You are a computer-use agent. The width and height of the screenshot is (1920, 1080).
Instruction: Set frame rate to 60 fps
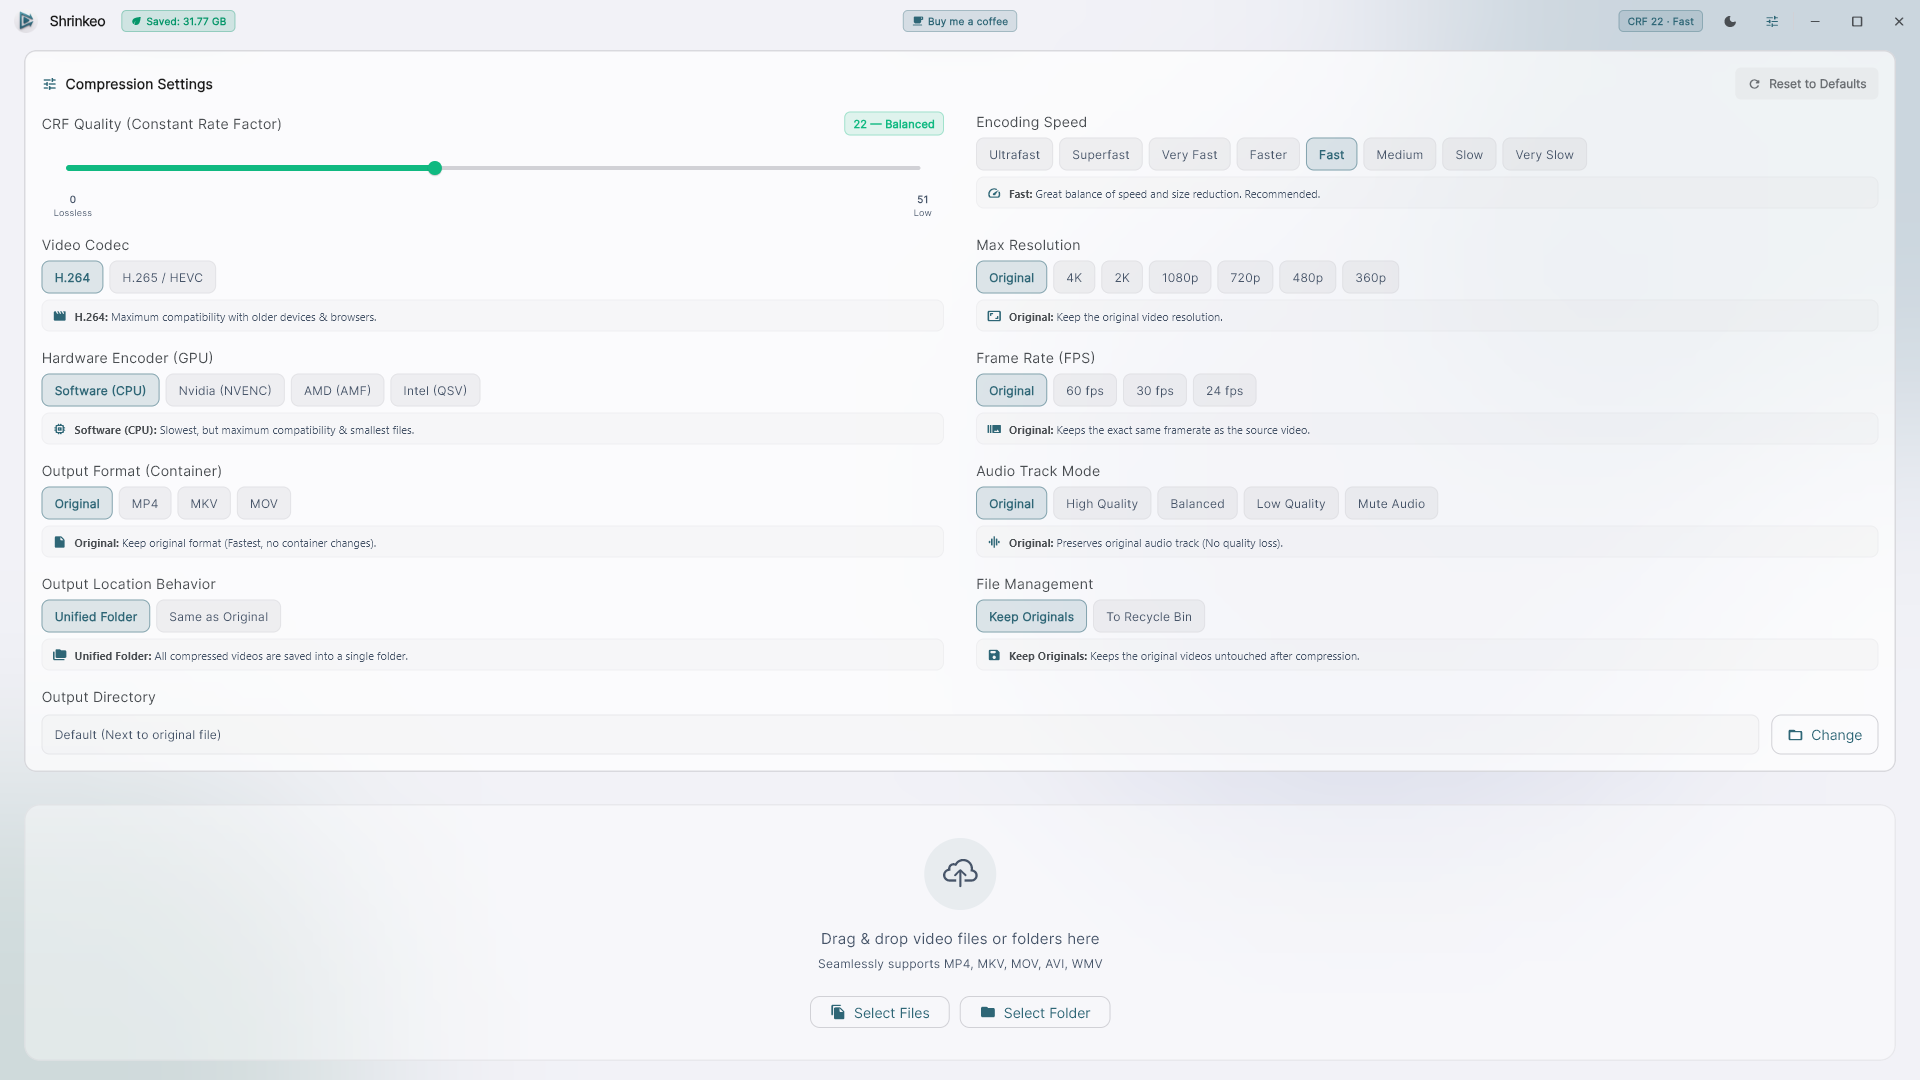pos(1085,391)
